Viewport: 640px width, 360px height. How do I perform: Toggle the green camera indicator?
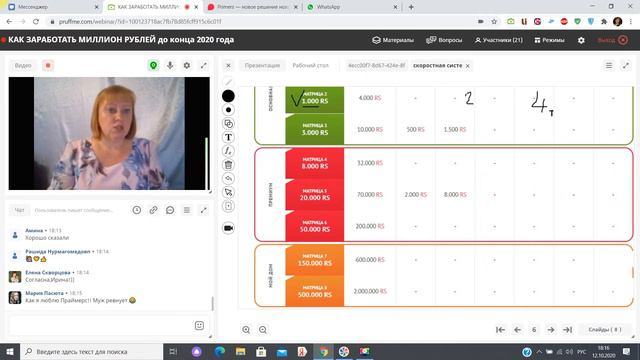pyautogui.click(x=153, y=65)
